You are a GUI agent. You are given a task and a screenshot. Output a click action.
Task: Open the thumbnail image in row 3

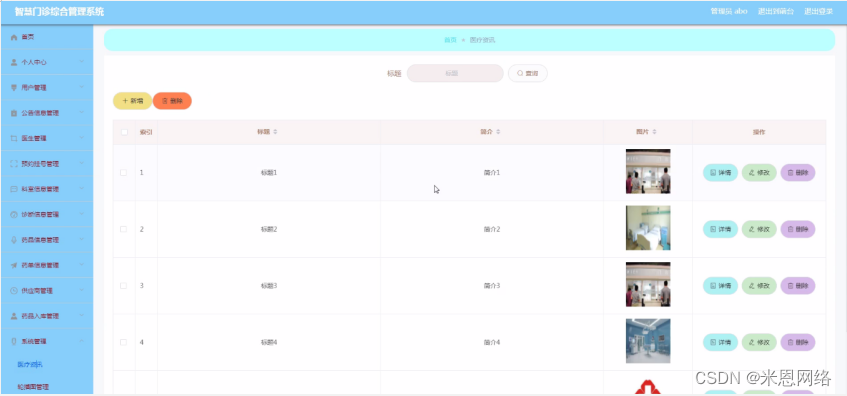648,285
